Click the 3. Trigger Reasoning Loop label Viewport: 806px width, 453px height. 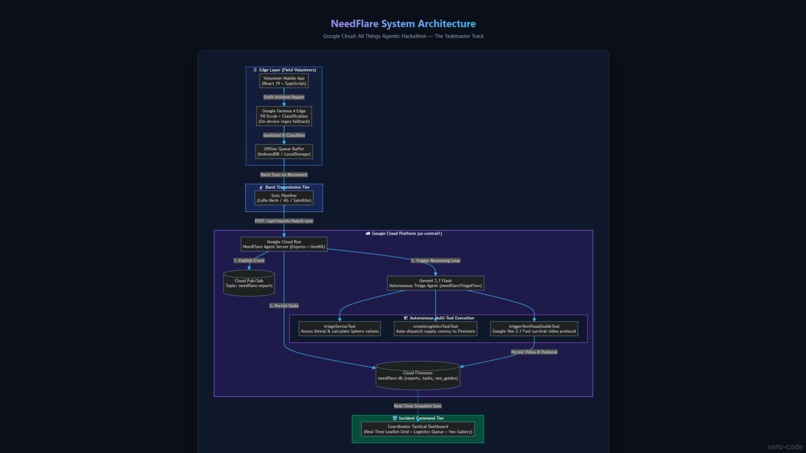click(435, 260)
